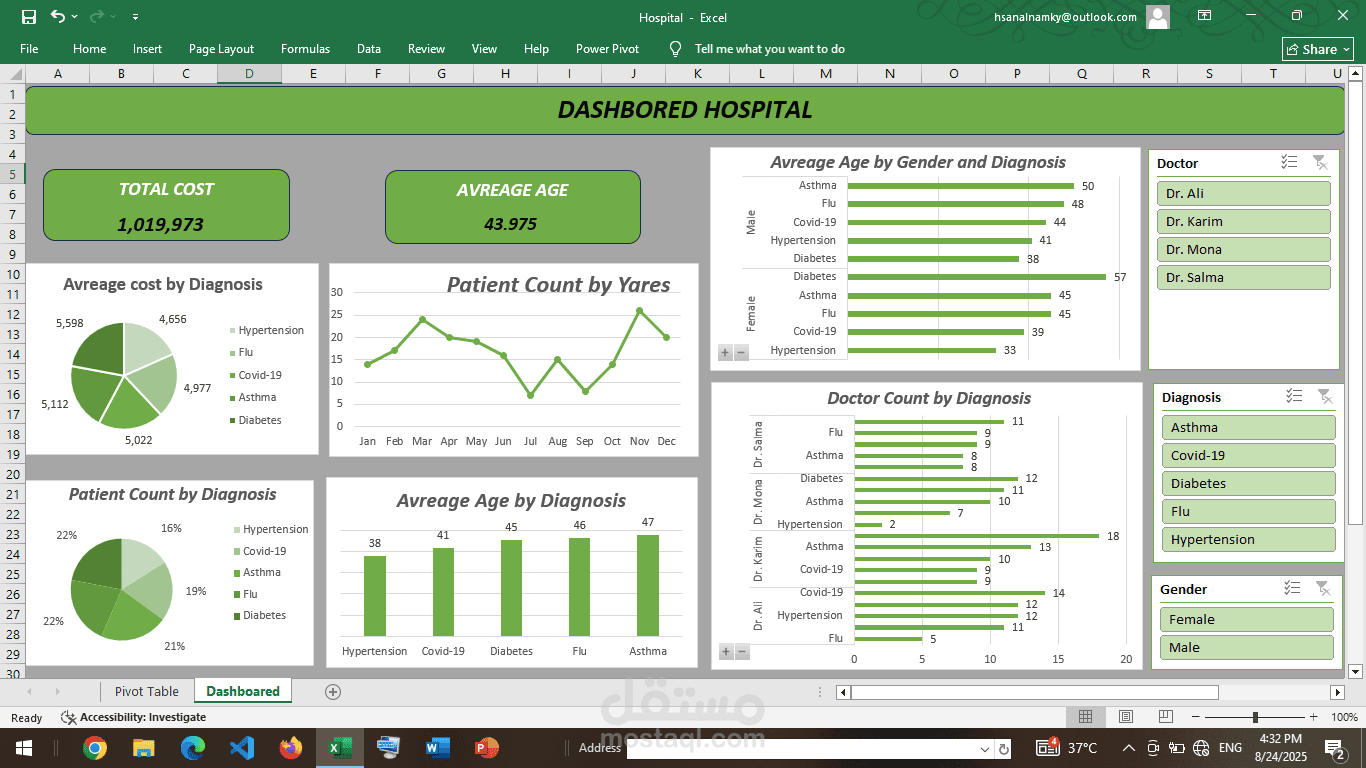Open PowerPoint from the taskbar
The height and width of the screenshot is (768, 1366).
tap(486, 747)
